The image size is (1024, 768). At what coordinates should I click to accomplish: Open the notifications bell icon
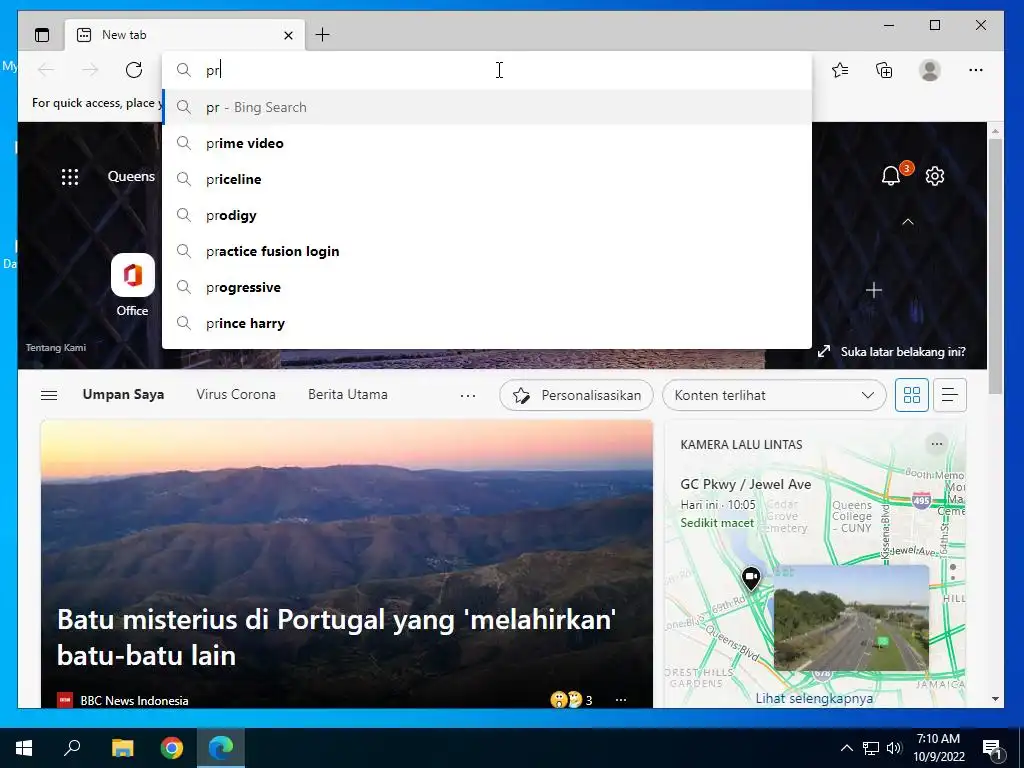pos(891,176)
